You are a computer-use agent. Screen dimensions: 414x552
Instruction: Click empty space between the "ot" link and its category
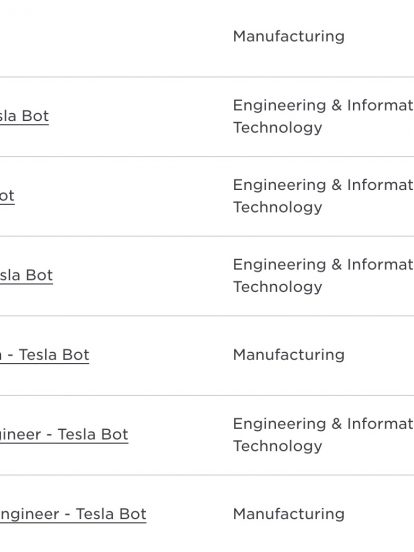tap(123, 196)
